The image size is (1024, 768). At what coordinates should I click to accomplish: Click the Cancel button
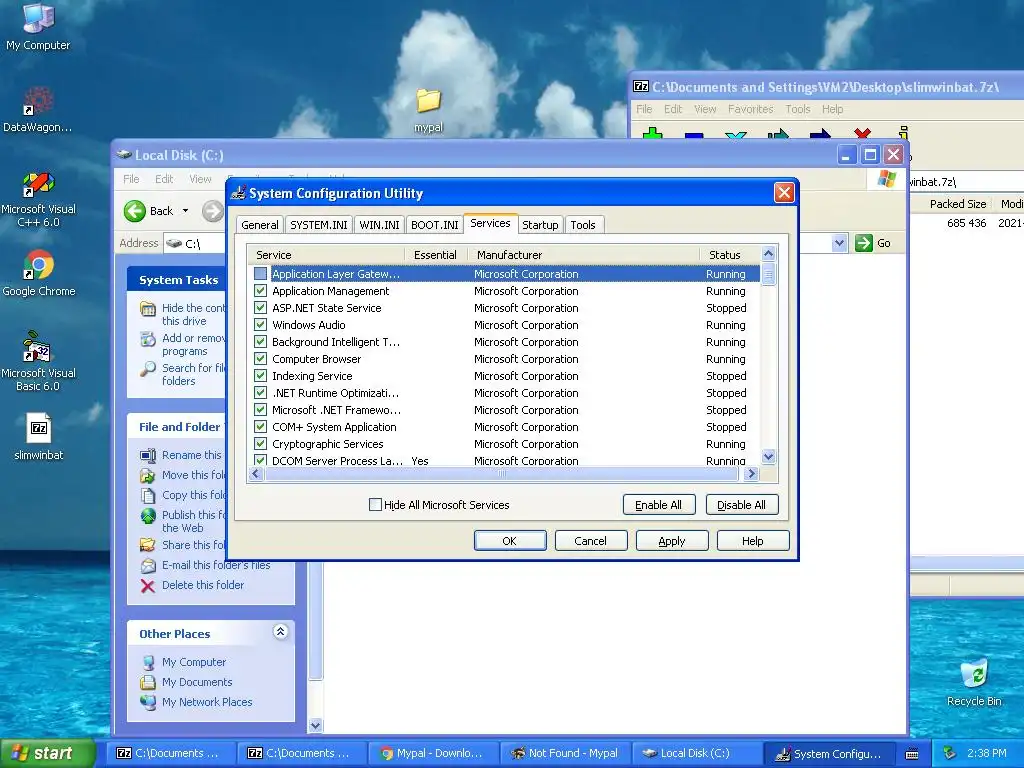point(590,541)
